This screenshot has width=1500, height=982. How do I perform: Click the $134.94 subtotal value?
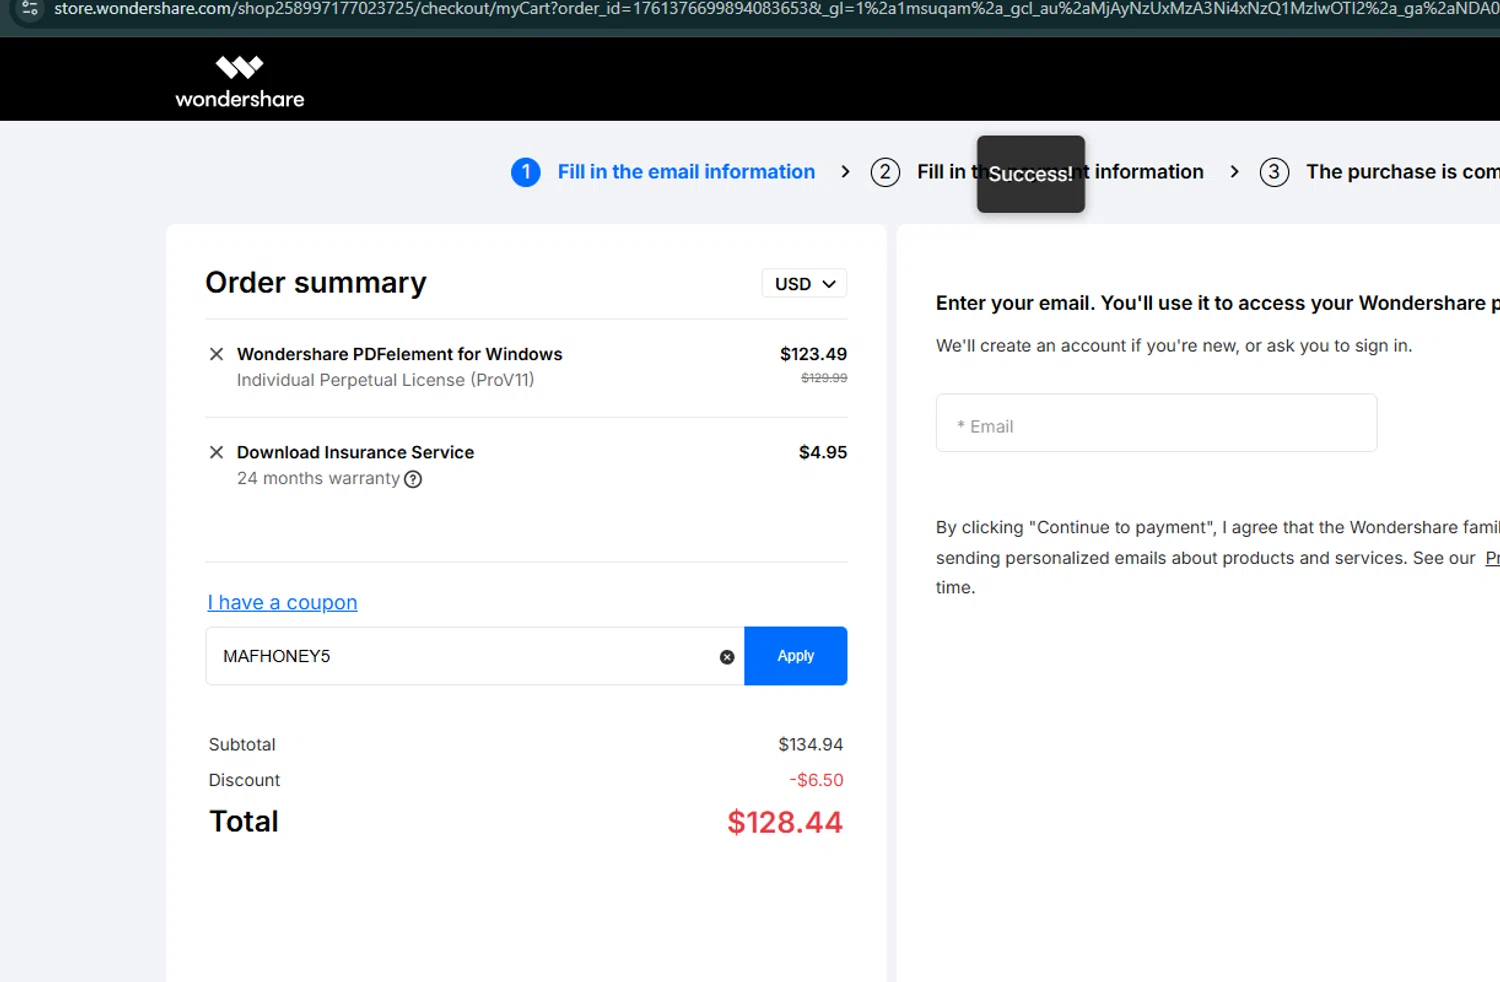coord(811,744)
